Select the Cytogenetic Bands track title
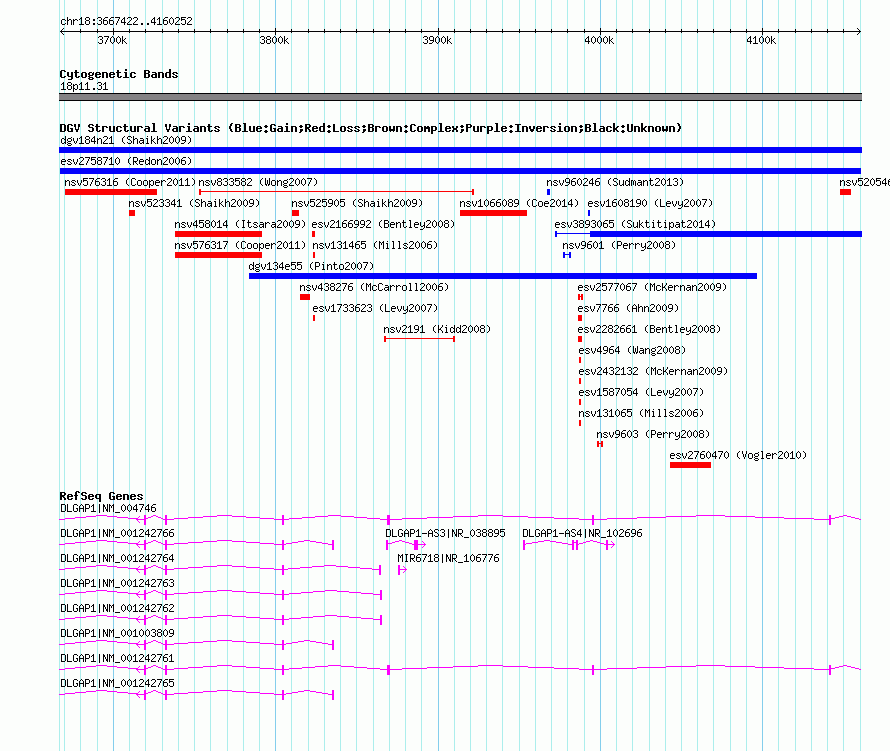890x751 pixels. 119,74
